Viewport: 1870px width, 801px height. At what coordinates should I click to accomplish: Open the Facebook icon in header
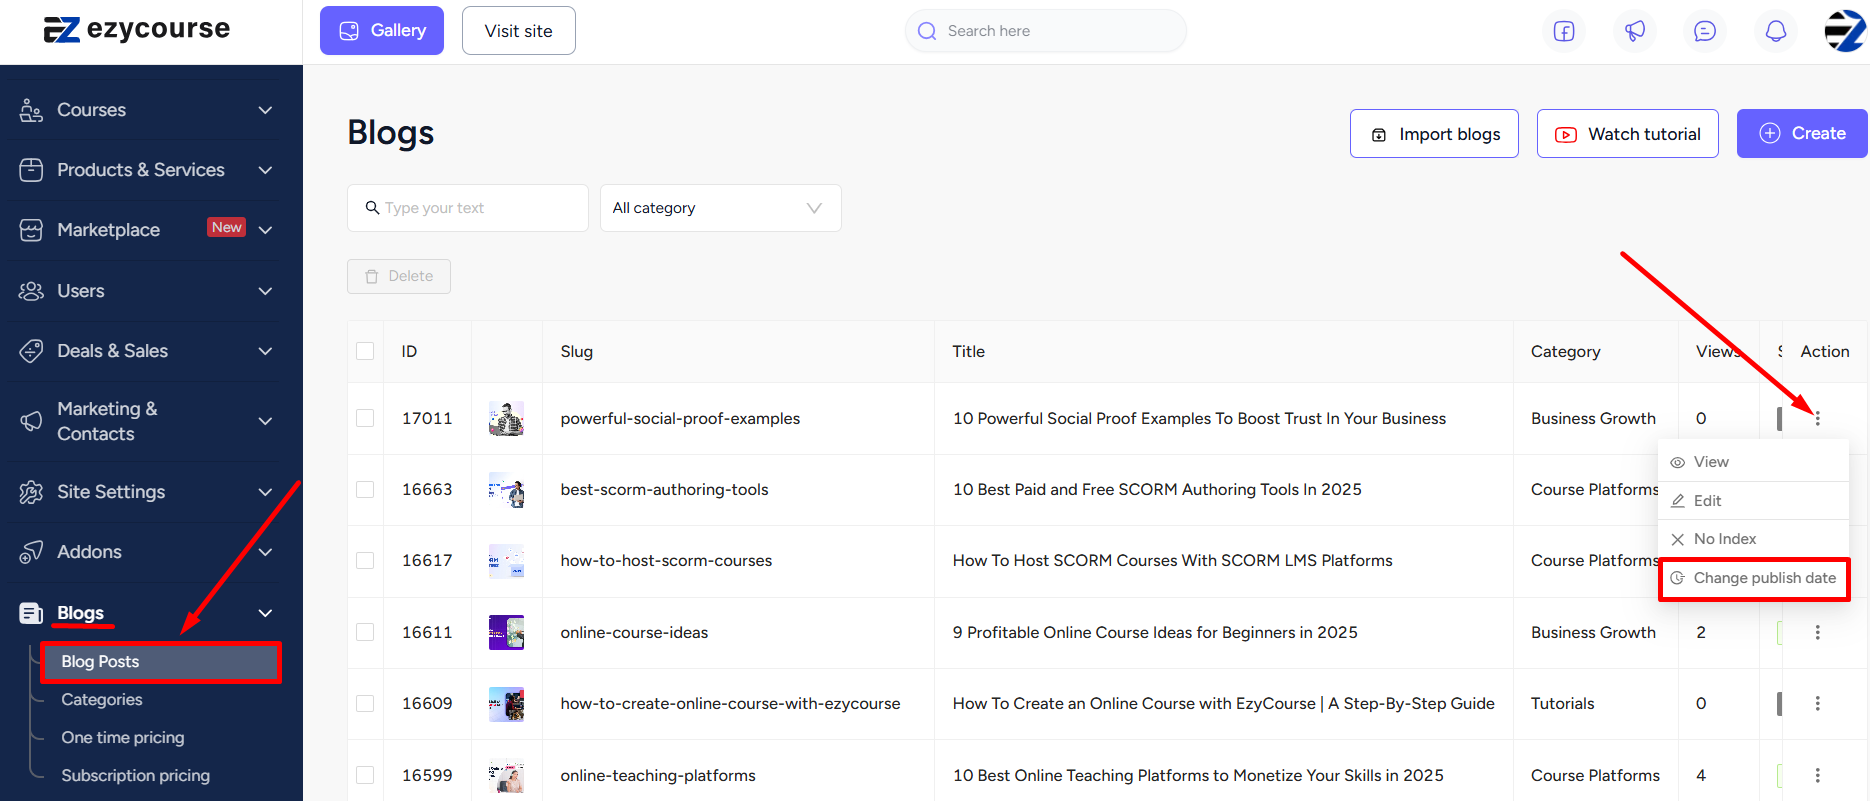pyautogui.click(x=1564, y=31)
